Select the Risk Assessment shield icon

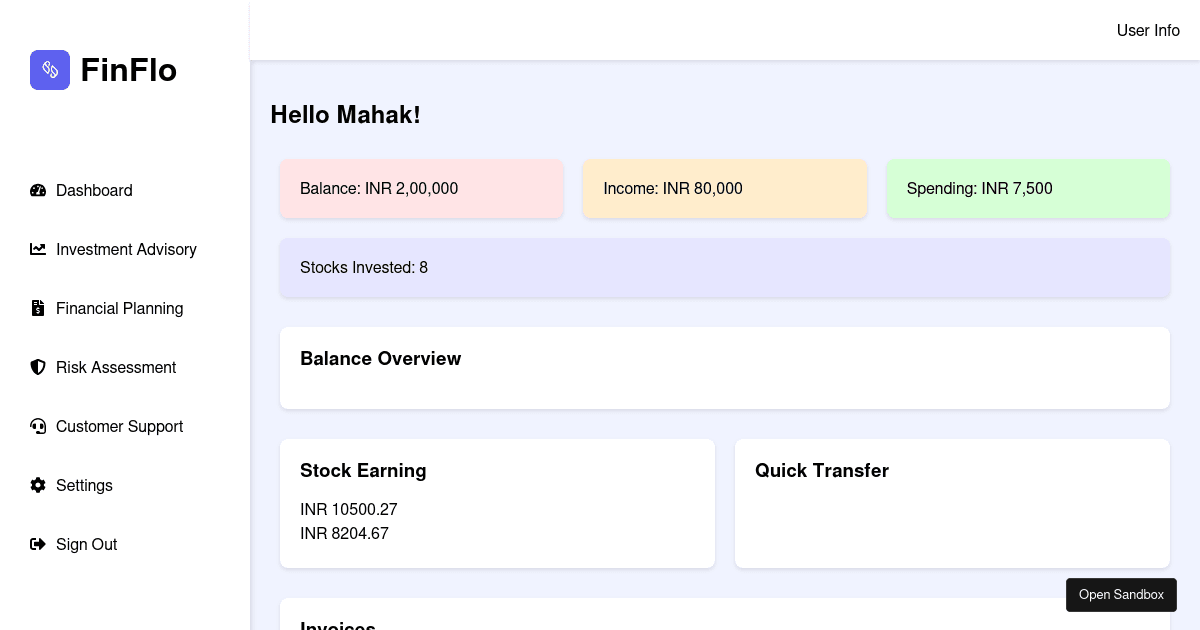pyautogui.click(x=38, y=367)
